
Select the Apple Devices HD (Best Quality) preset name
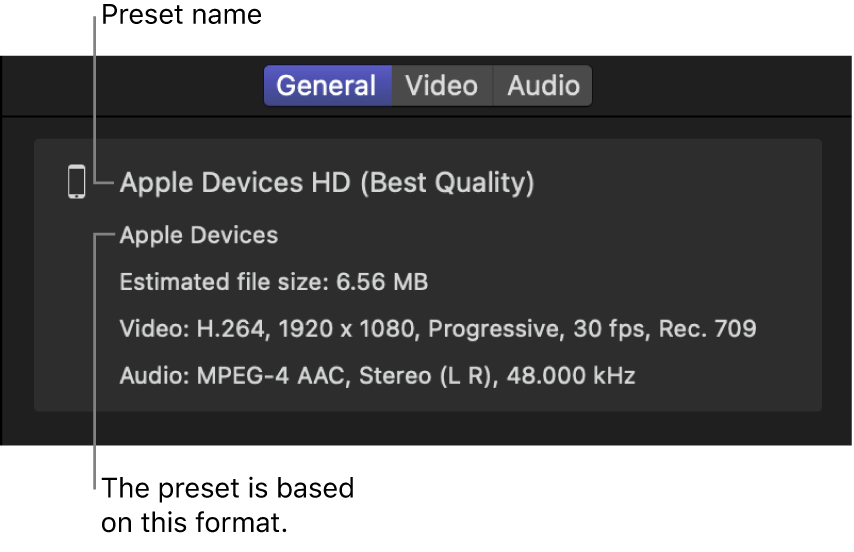pos(327,183)
